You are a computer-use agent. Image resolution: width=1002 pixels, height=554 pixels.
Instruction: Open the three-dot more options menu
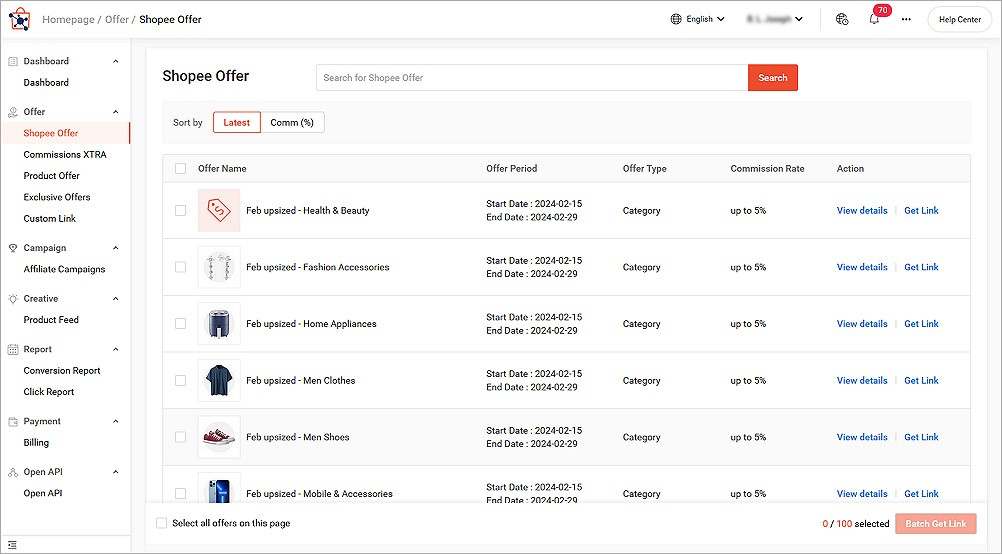(906, 19)
